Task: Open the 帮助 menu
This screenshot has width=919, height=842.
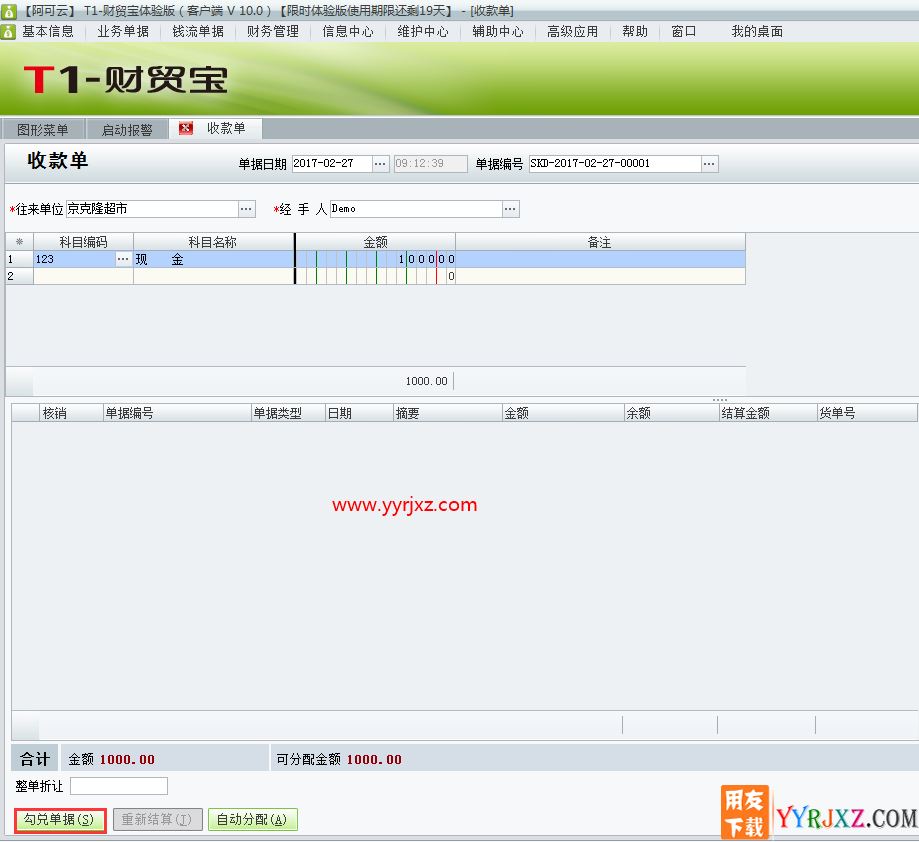Action: click(x=635, y=32)
